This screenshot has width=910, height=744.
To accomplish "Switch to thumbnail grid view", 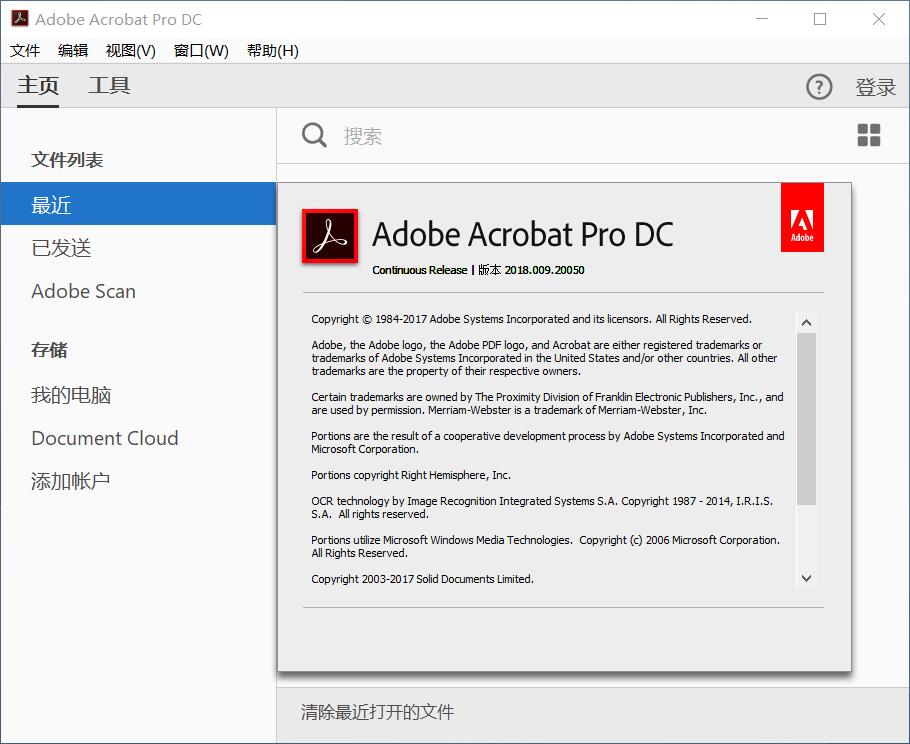I will (869, 136).
